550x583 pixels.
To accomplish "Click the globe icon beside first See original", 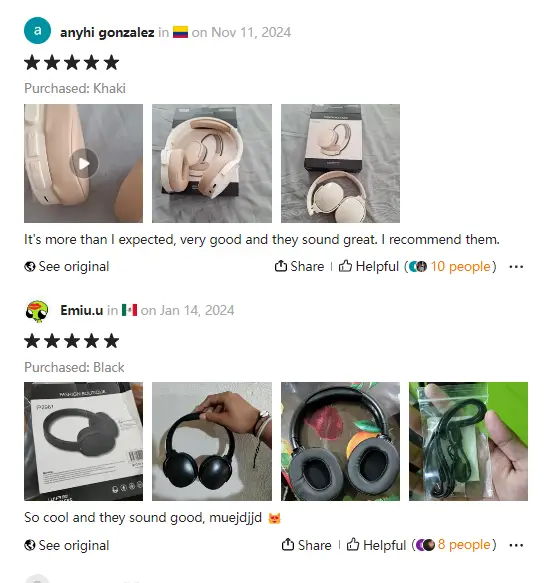I will [x=30, y=267].
